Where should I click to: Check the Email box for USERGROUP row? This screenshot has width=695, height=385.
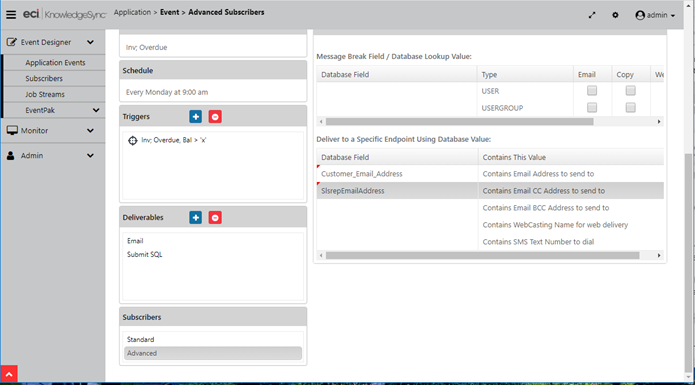[x=592, y=108]
